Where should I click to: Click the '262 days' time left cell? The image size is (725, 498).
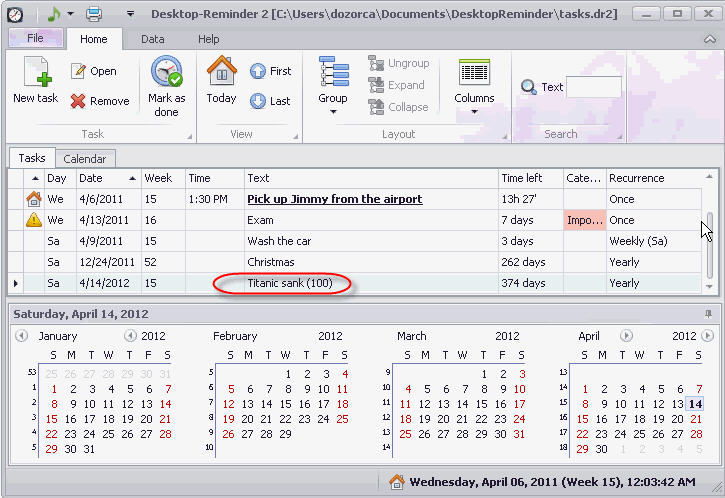(531, 262)
